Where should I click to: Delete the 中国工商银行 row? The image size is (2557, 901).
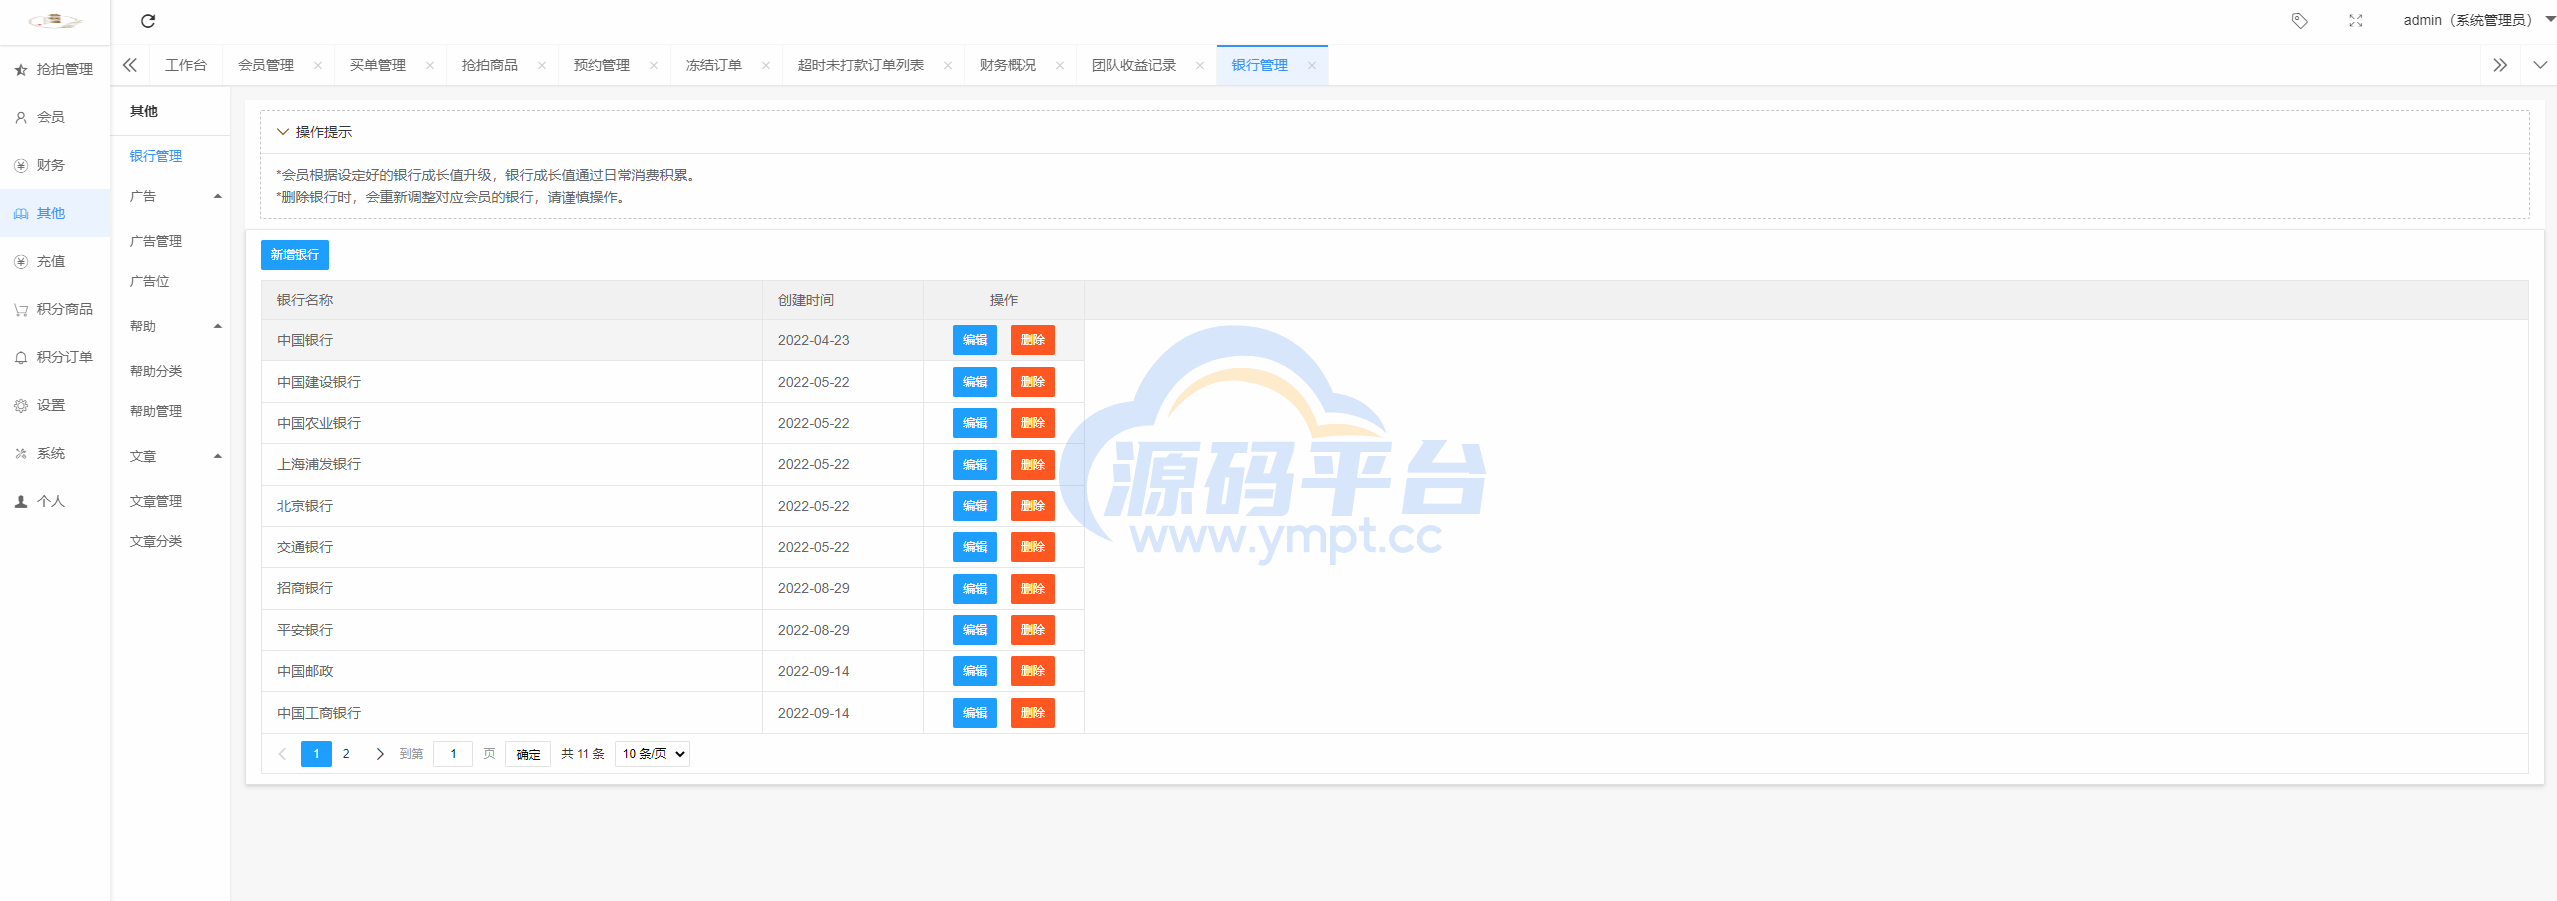coord(1033,713)
